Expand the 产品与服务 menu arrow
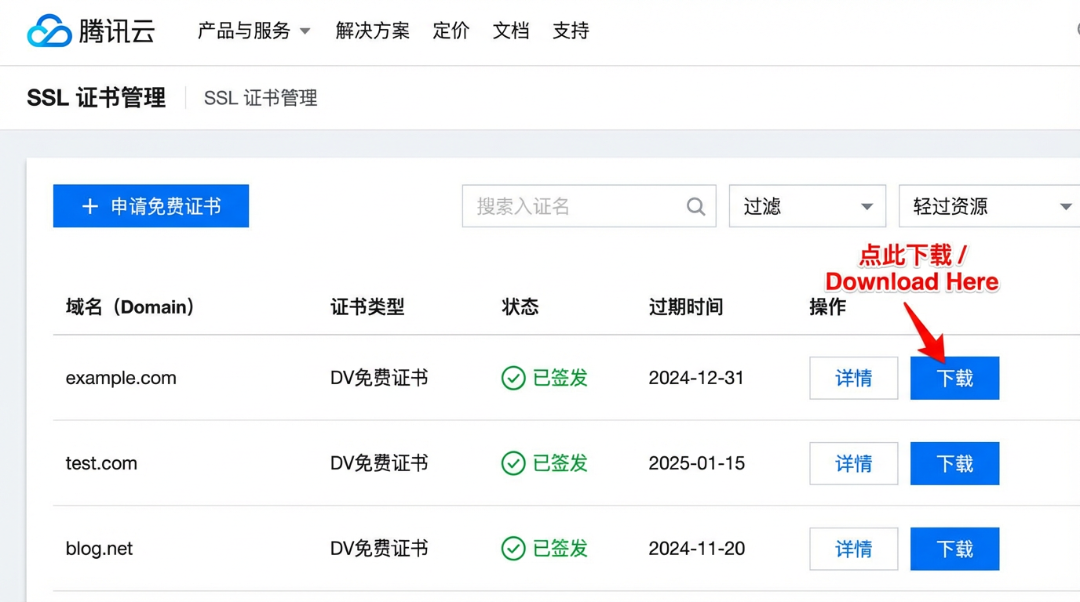This screenshot has height=602, width=1080. point(305,31)
